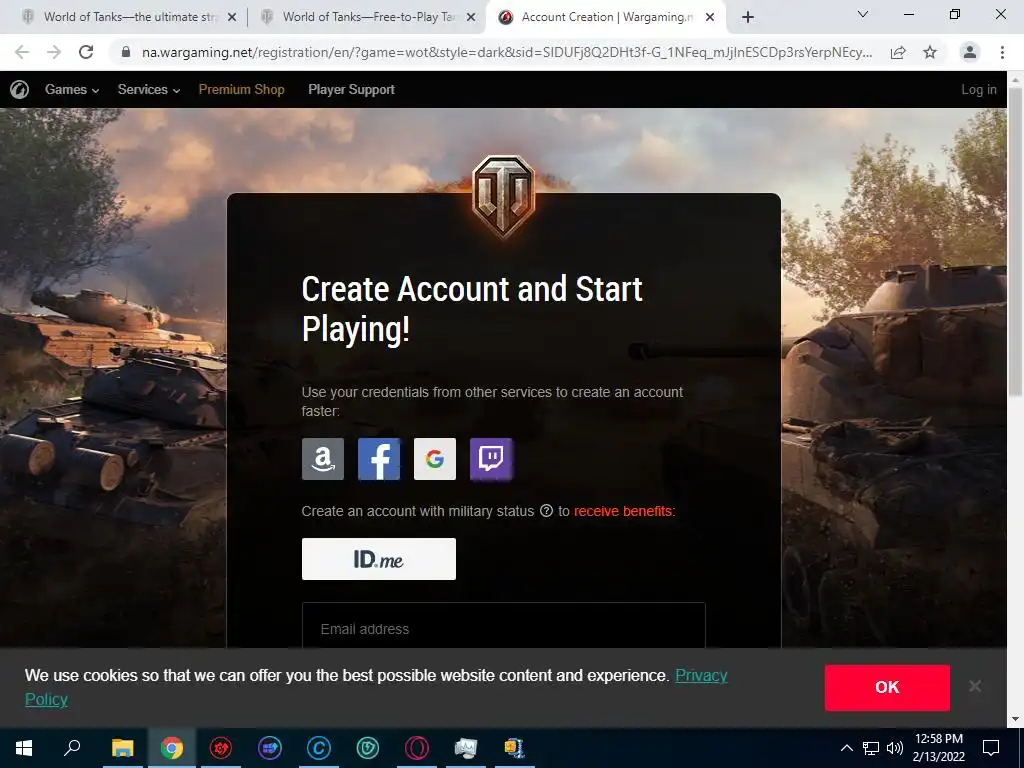
Task: Open the Chrome three-dot menu
Action: click(1002, 52)
